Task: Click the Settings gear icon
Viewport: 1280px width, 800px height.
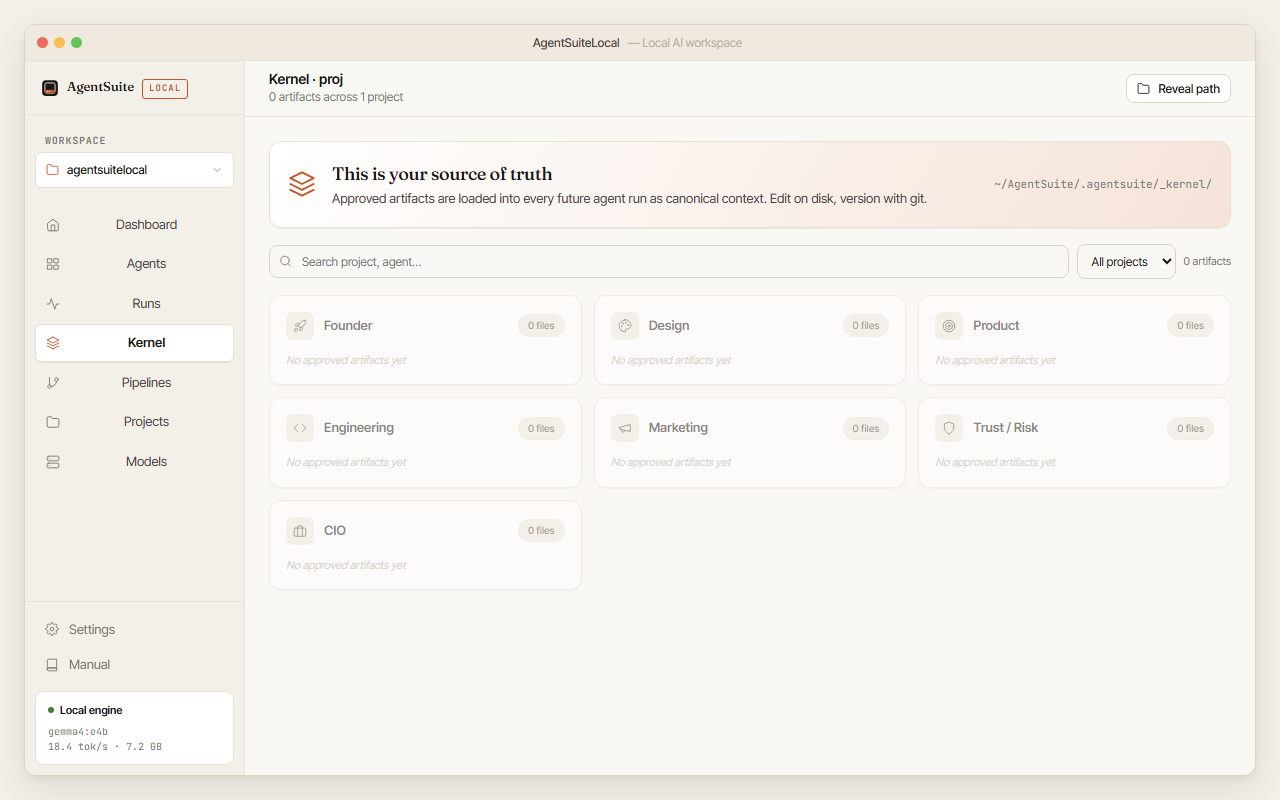Action: [52, 630]
